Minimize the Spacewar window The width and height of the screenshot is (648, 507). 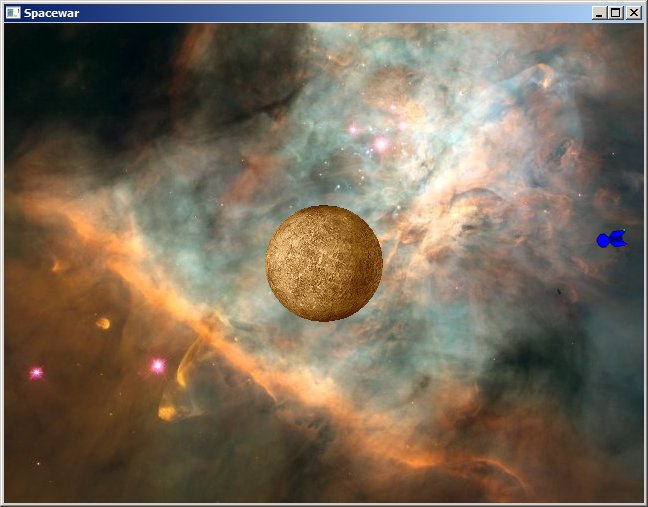coord(599,13)
